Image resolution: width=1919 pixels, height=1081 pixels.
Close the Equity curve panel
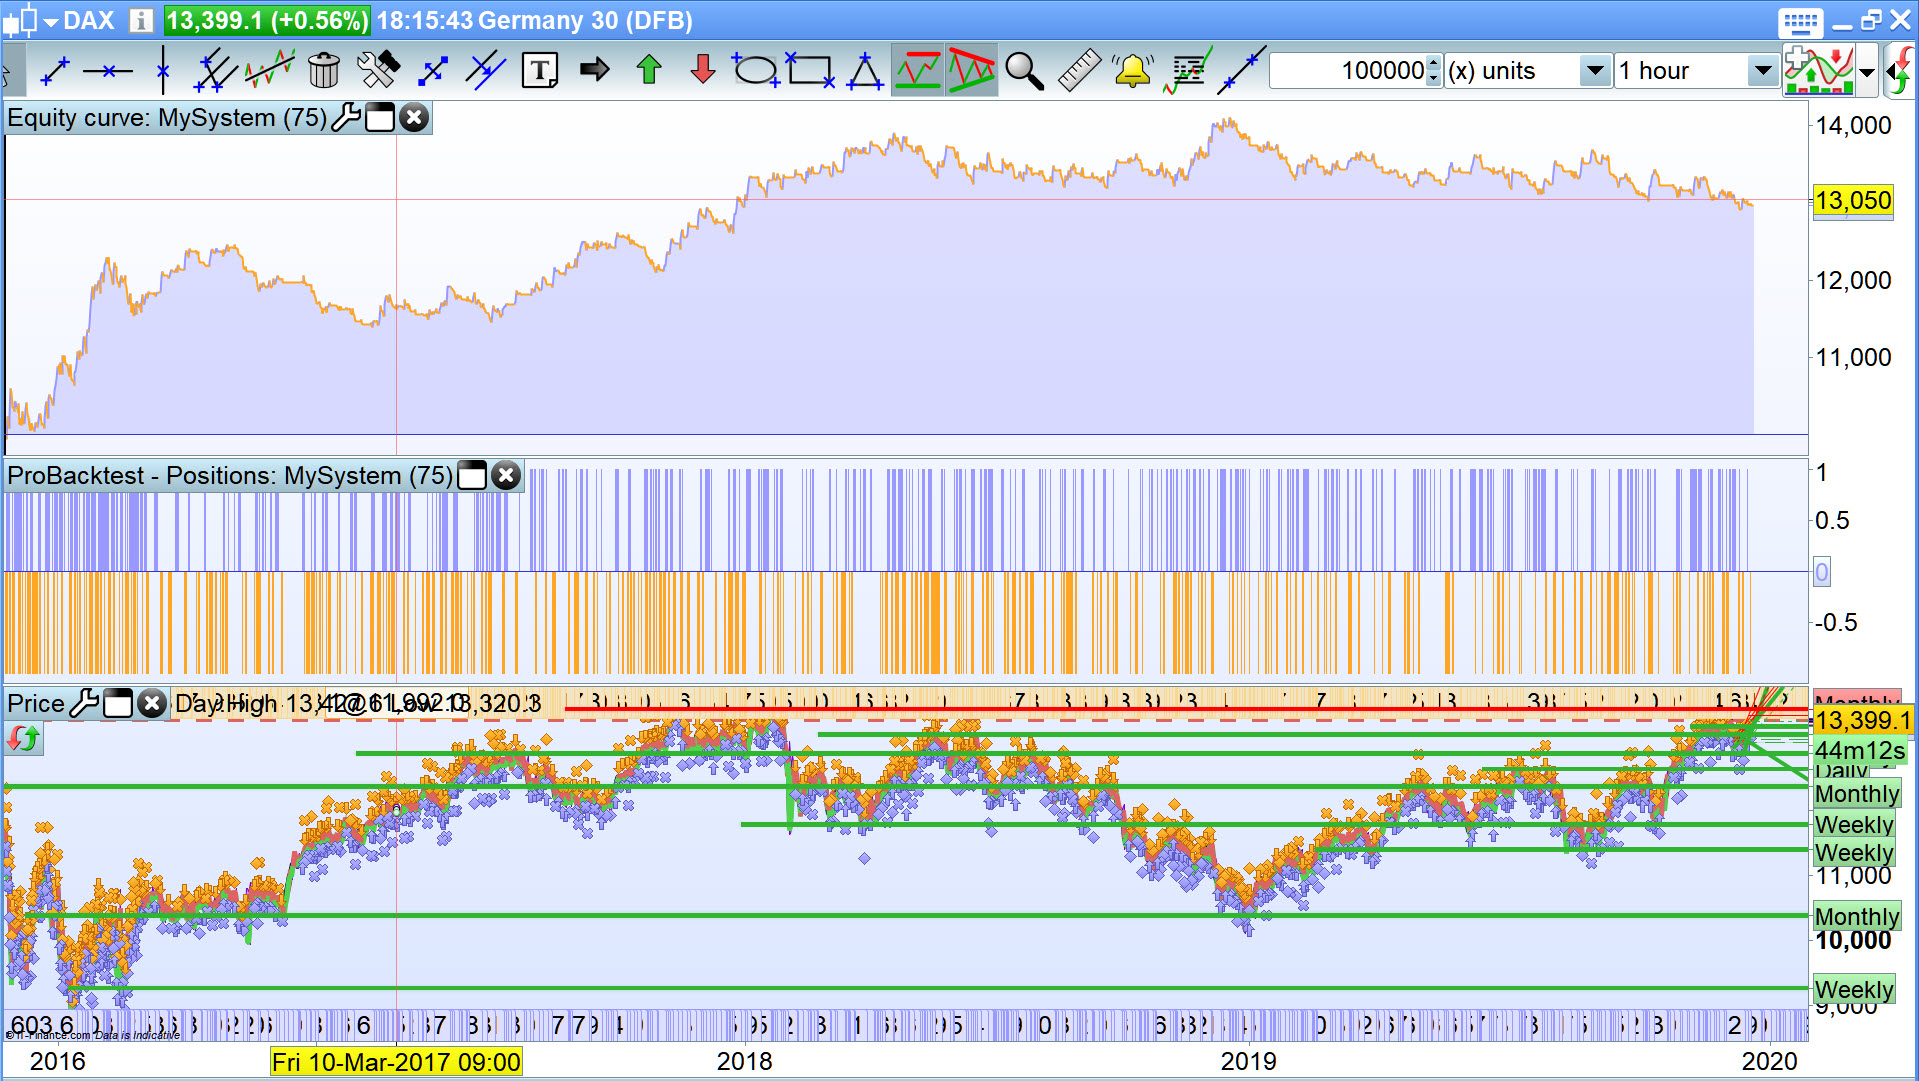(414, 117)
